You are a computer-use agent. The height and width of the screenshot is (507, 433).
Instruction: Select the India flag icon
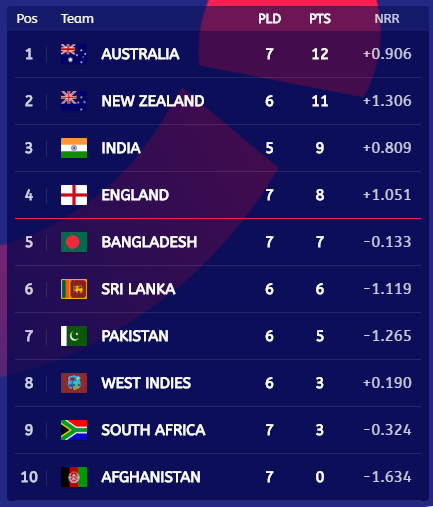pos(74,148)
